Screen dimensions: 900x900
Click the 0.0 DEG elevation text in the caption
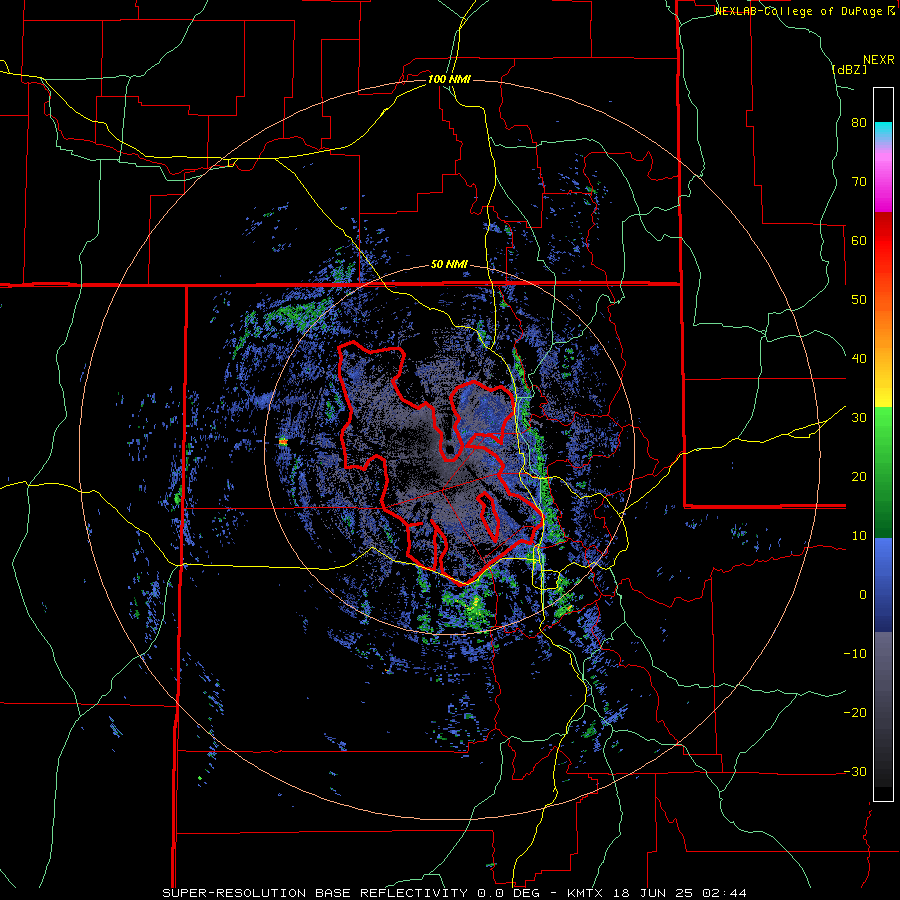pyautogui.click(x=510, y=893)
